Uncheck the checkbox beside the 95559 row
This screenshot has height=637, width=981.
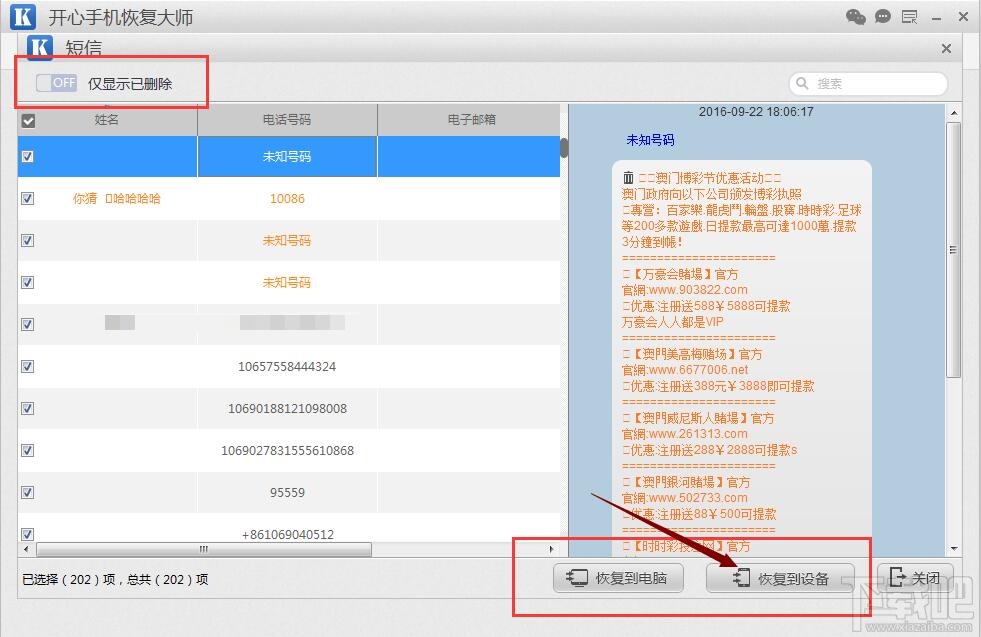(28, 492)
